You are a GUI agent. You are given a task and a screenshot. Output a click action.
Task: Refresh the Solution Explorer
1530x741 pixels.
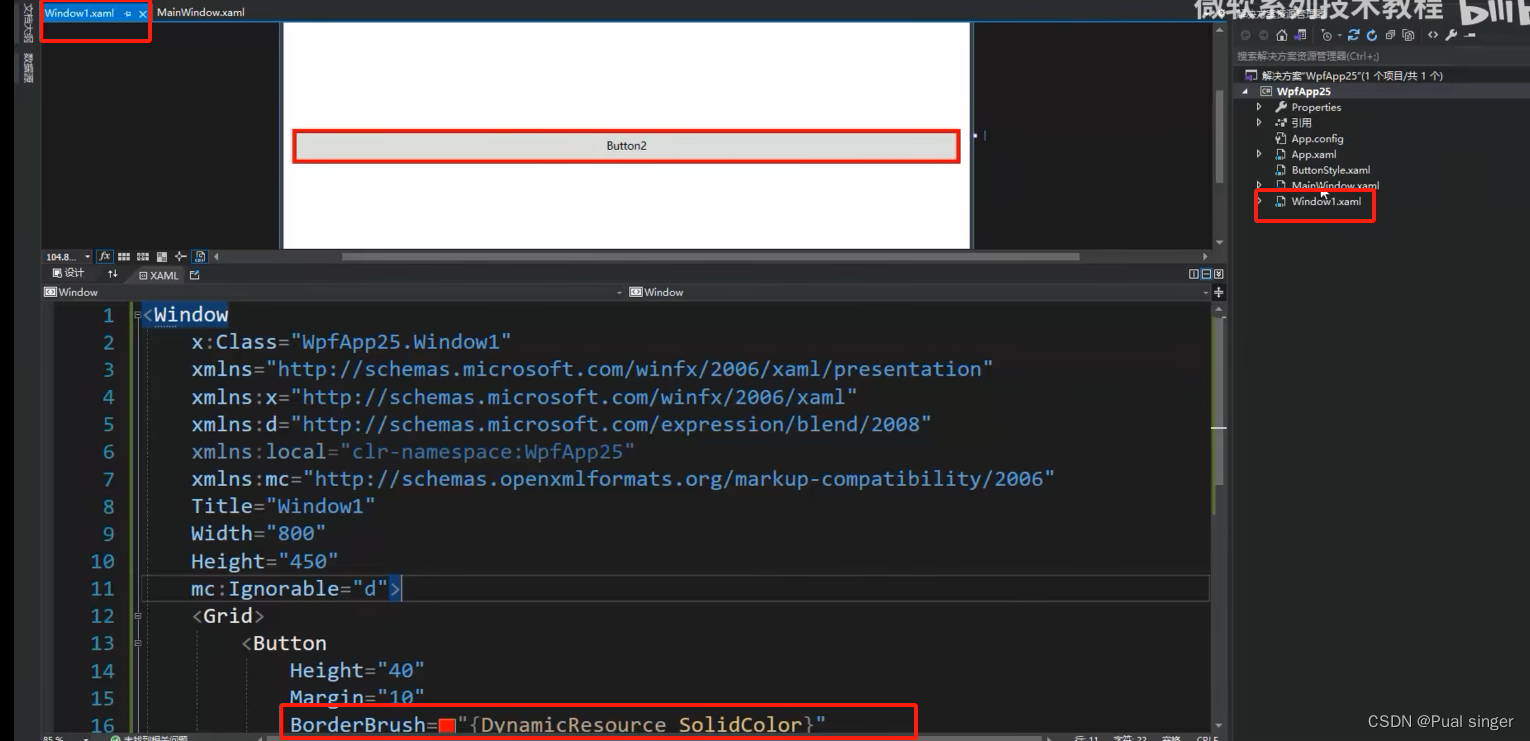(1372, 35)
